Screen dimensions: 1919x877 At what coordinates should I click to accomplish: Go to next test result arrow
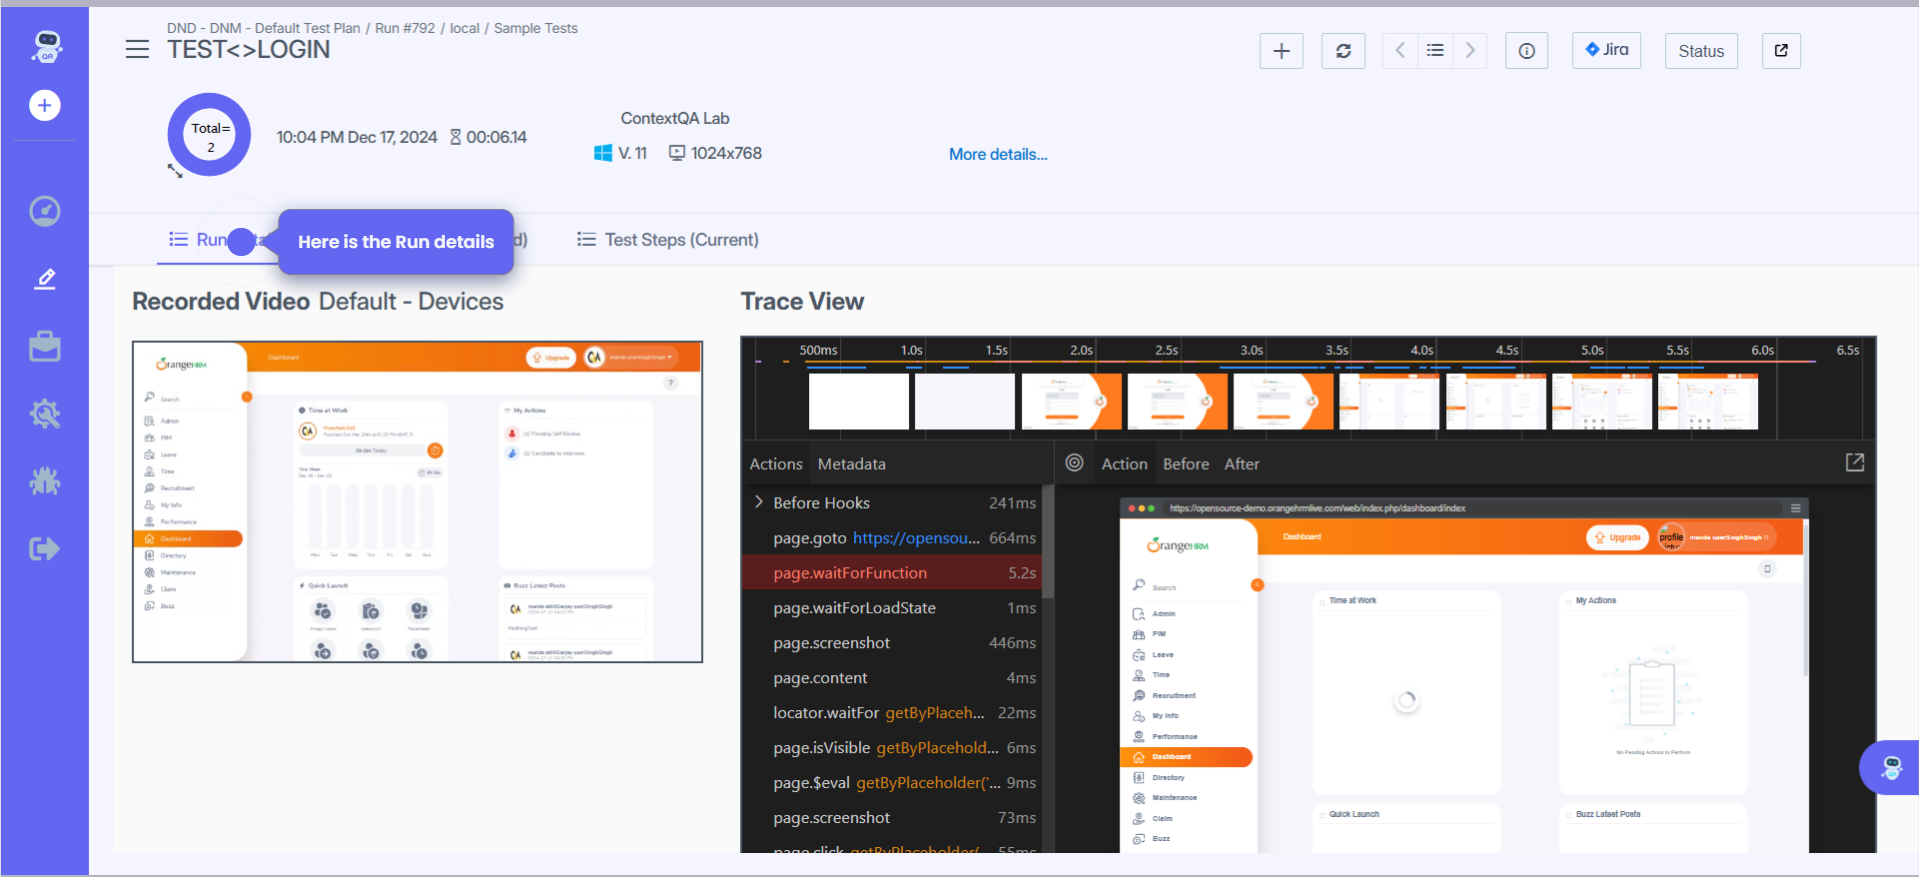click(1470, 51)
